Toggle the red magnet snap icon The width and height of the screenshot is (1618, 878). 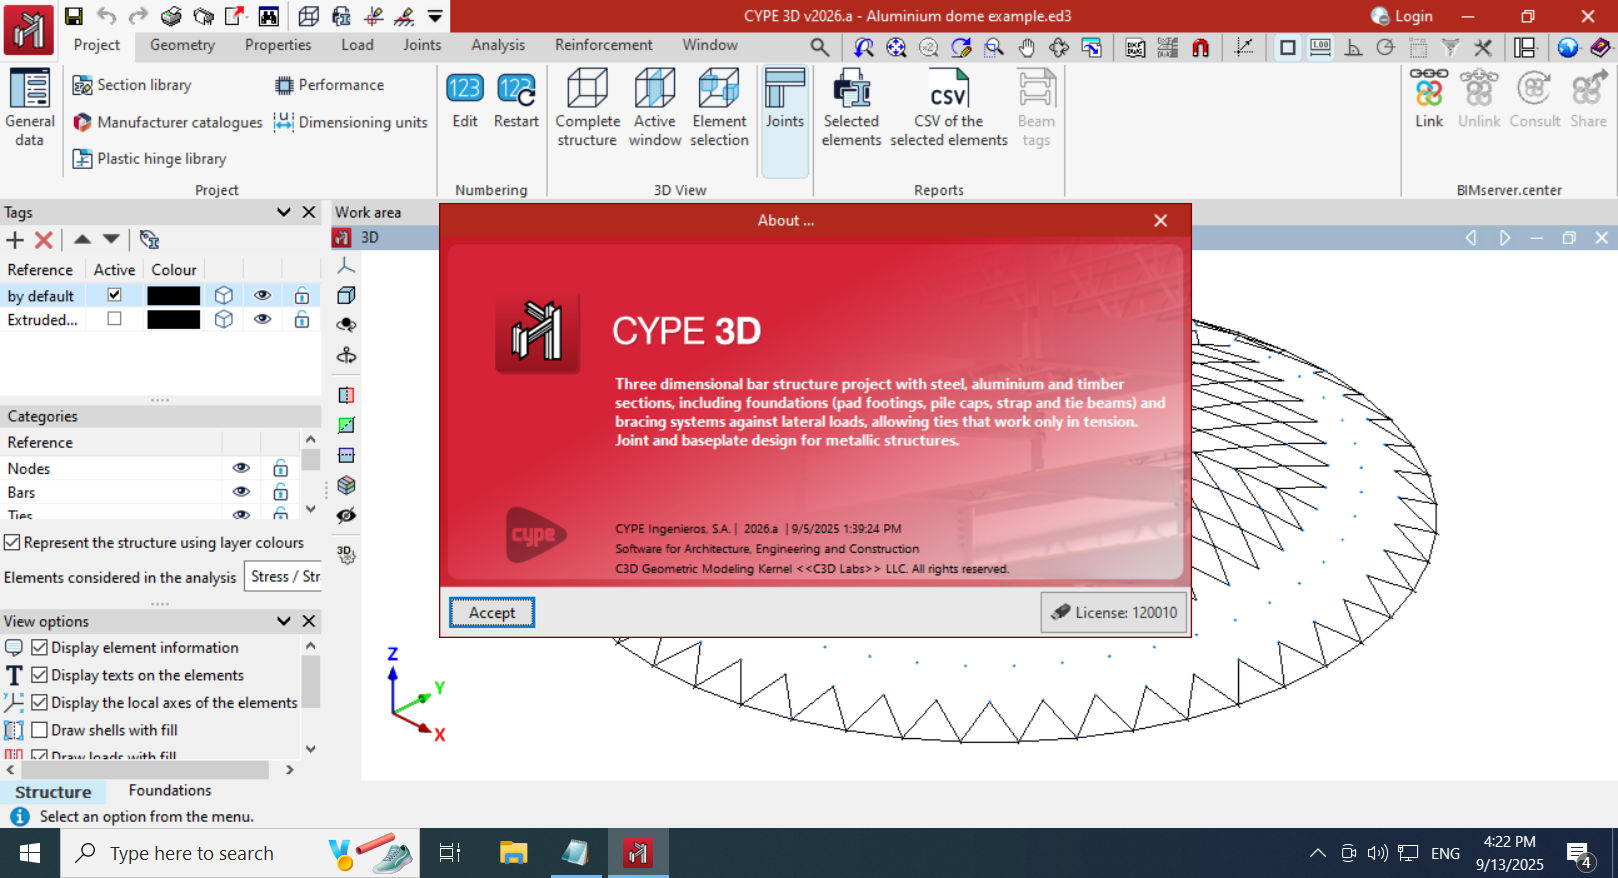pos(1200,47)
